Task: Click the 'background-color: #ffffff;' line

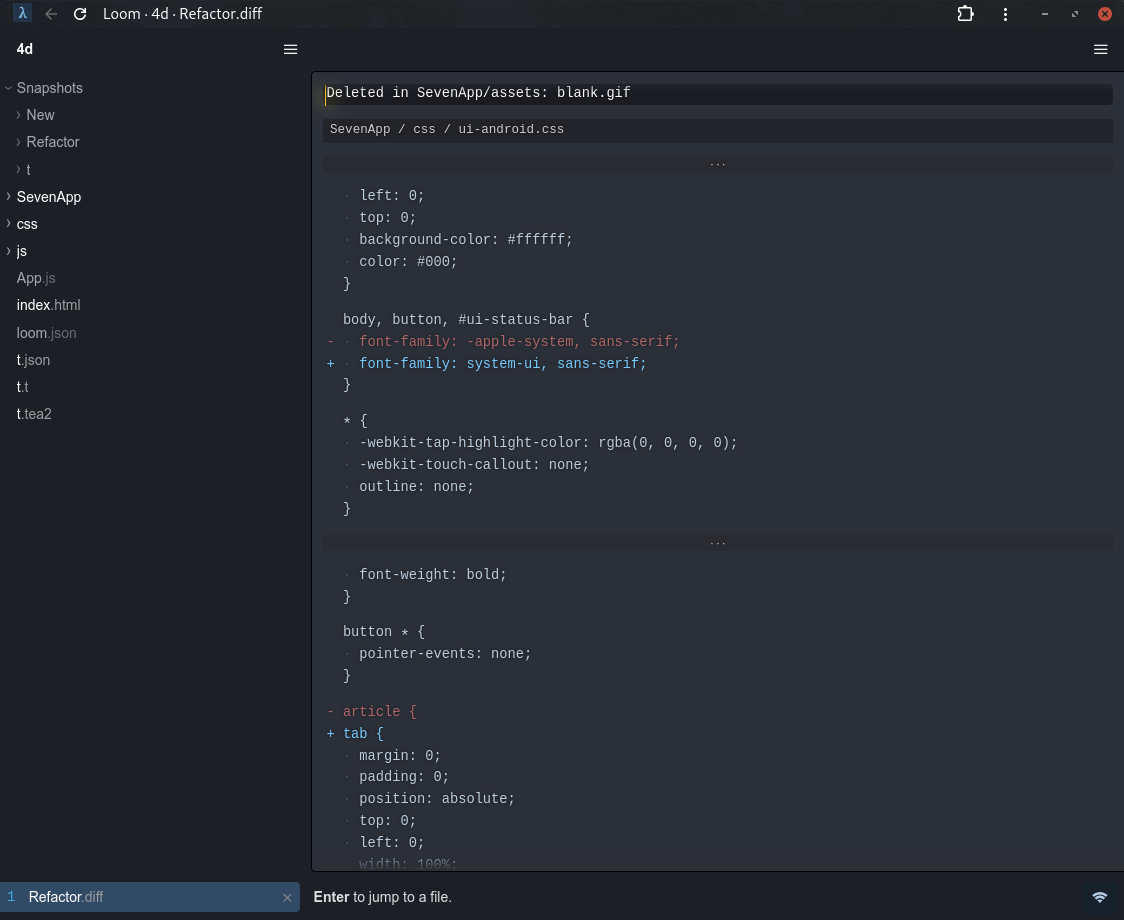Action: [465, 240]
